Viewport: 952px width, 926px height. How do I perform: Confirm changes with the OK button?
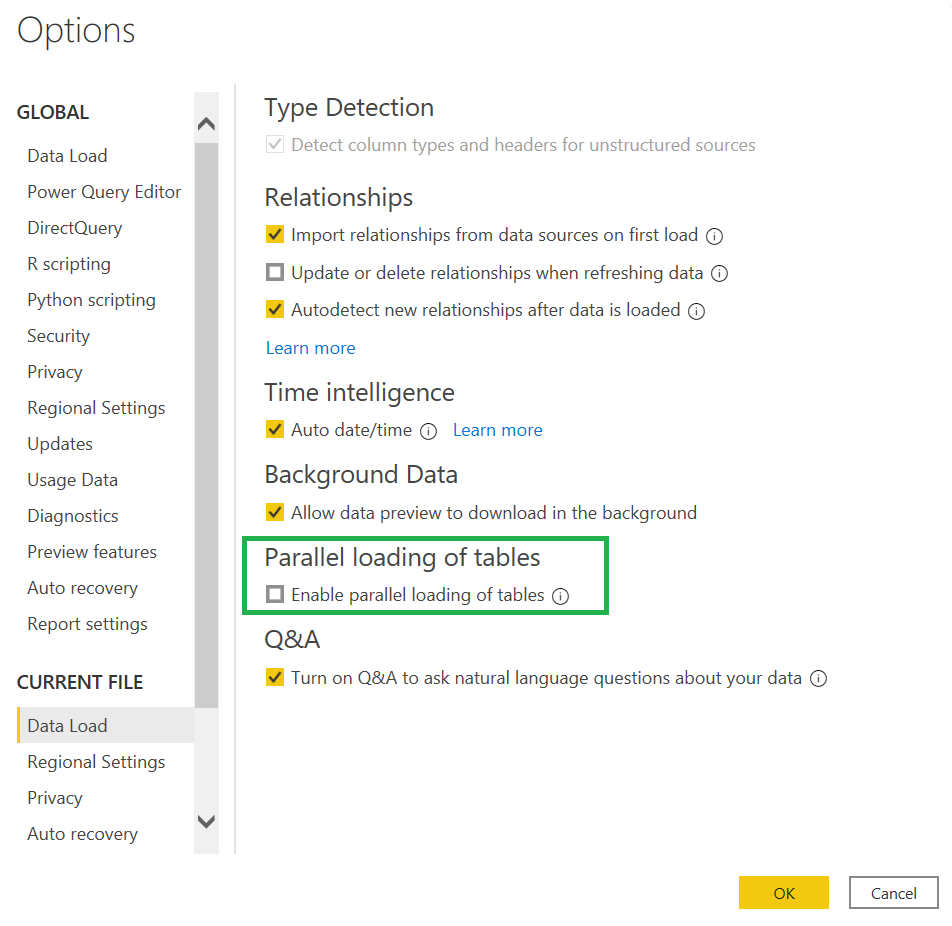pyautogui.click(x=783, y=893)
